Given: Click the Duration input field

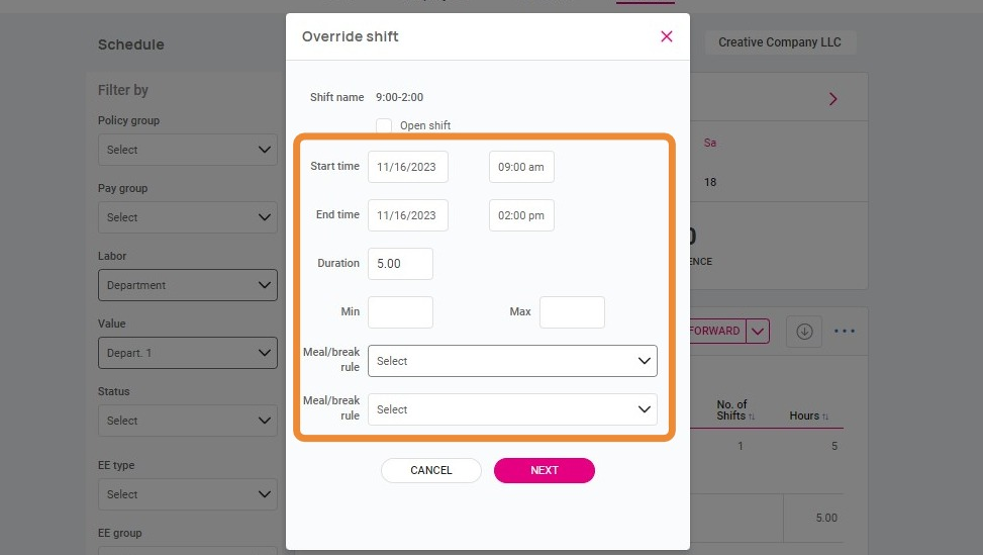Looking at the screenshot, I should [x=400, y=264].
